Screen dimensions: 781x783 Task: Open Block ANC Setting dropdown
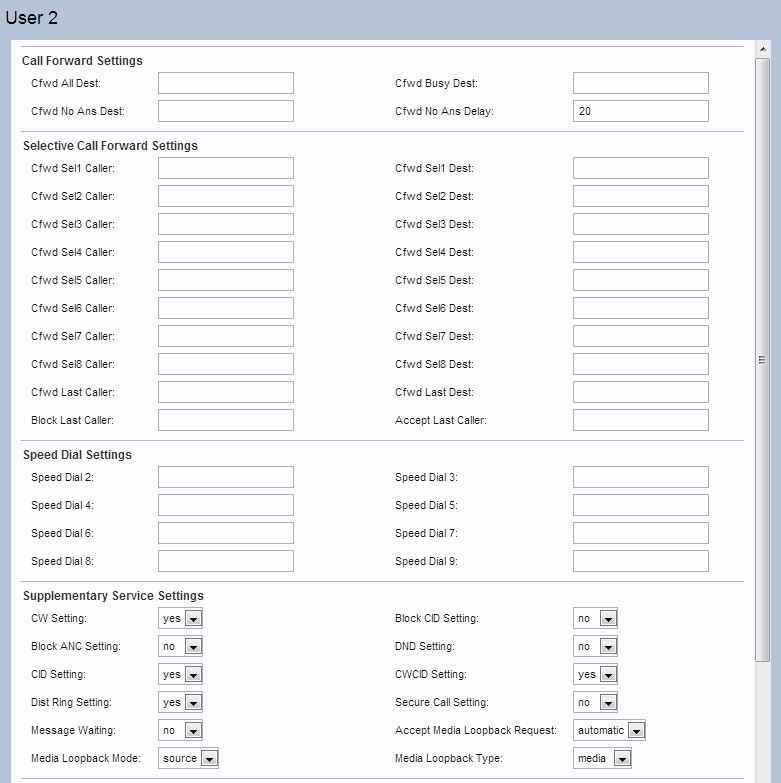pyautogui.click(x=181, y=647)
